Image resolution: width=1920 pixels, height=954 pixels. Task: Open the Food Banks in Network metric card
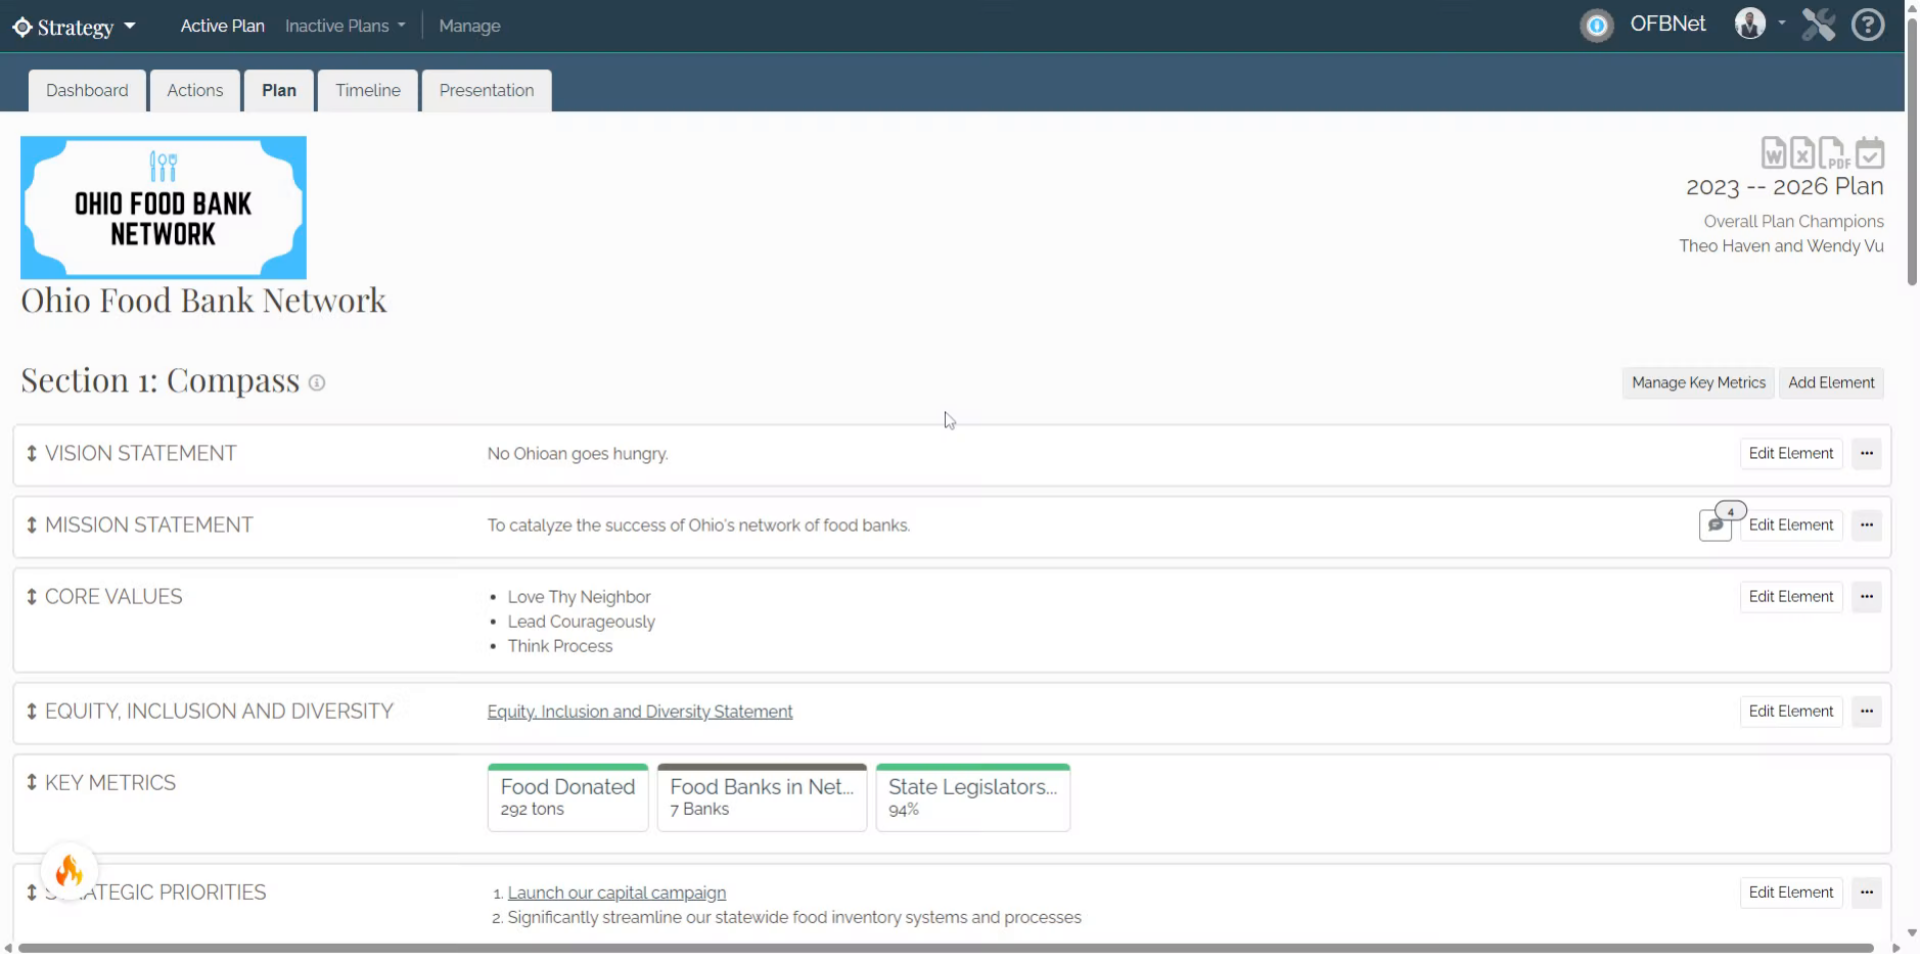[762, 798]
